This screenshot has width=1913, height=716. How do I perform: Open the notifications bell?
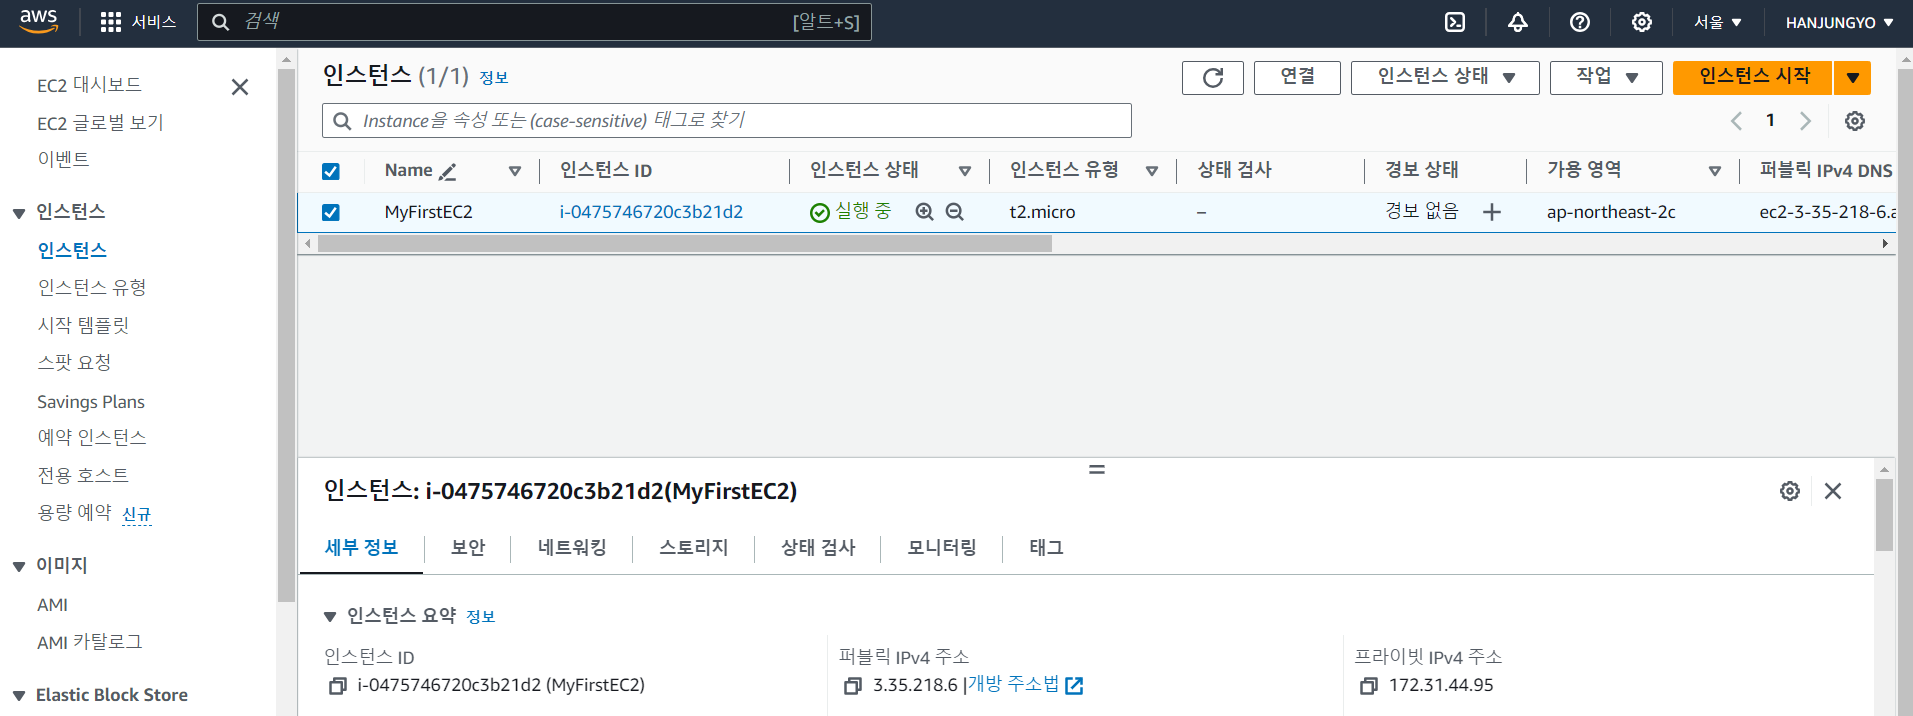[x=1518, y=22]
